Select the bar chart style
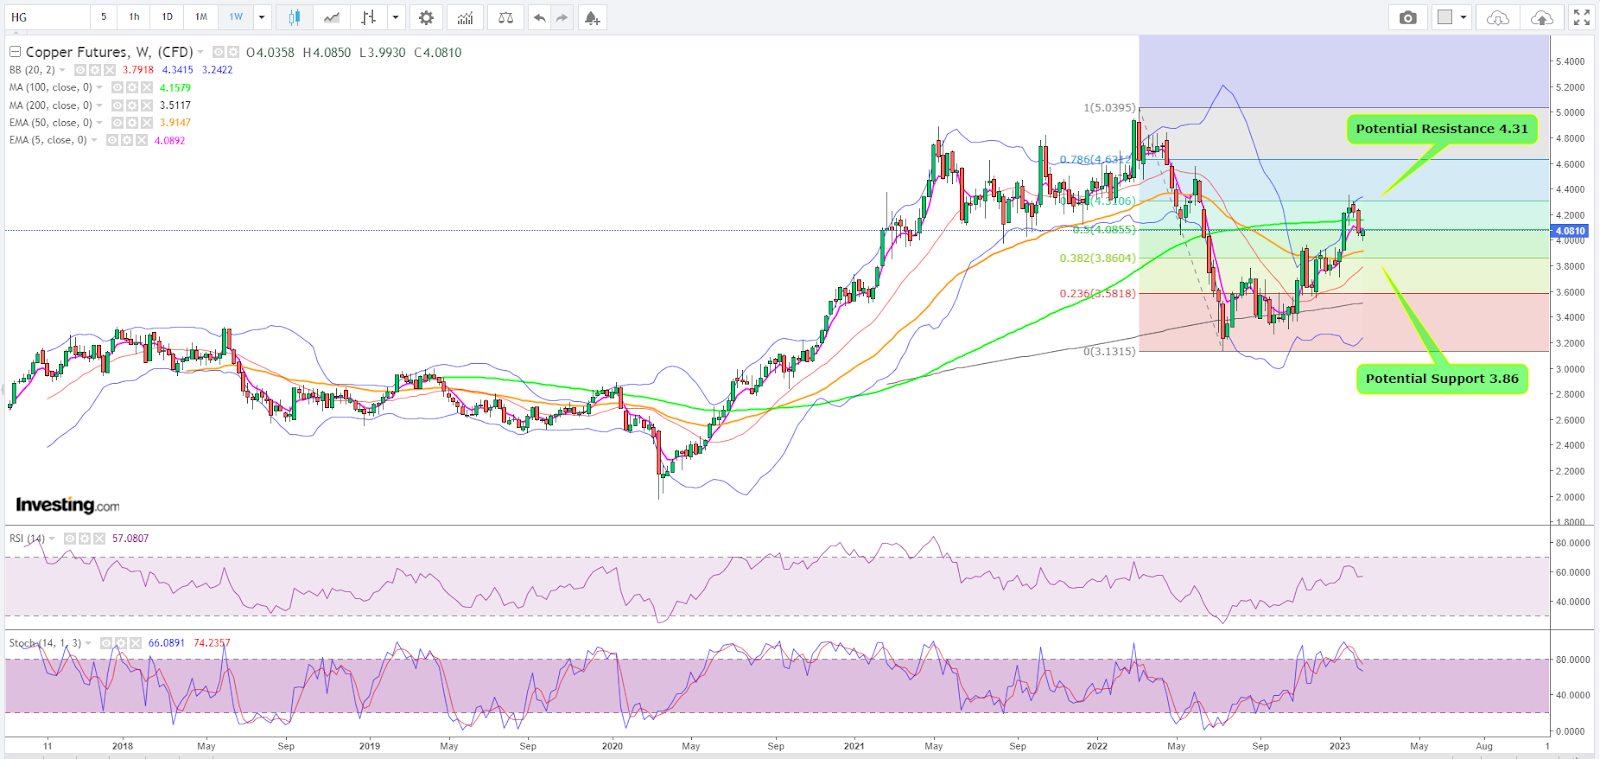The image size is (1600, 759). (x=368, y=17)
